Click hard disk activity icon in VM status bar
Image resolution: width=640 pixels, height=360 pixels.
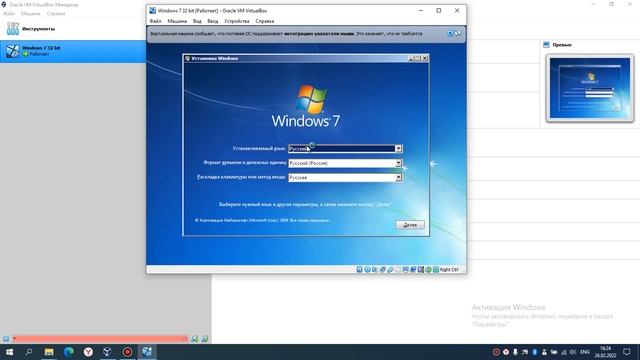(x=359, y=269)
